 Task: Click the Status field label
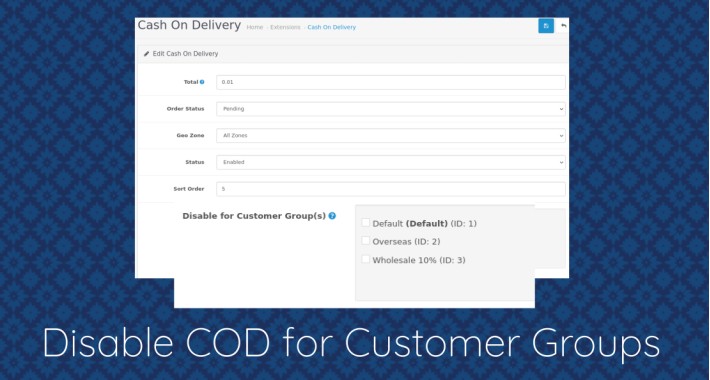(195, 162)
